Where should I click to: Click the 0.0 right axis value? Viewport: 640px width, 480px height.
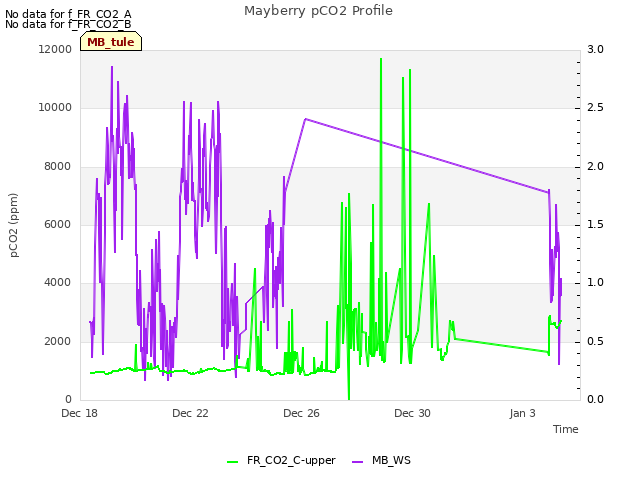(x=595, y=399)
